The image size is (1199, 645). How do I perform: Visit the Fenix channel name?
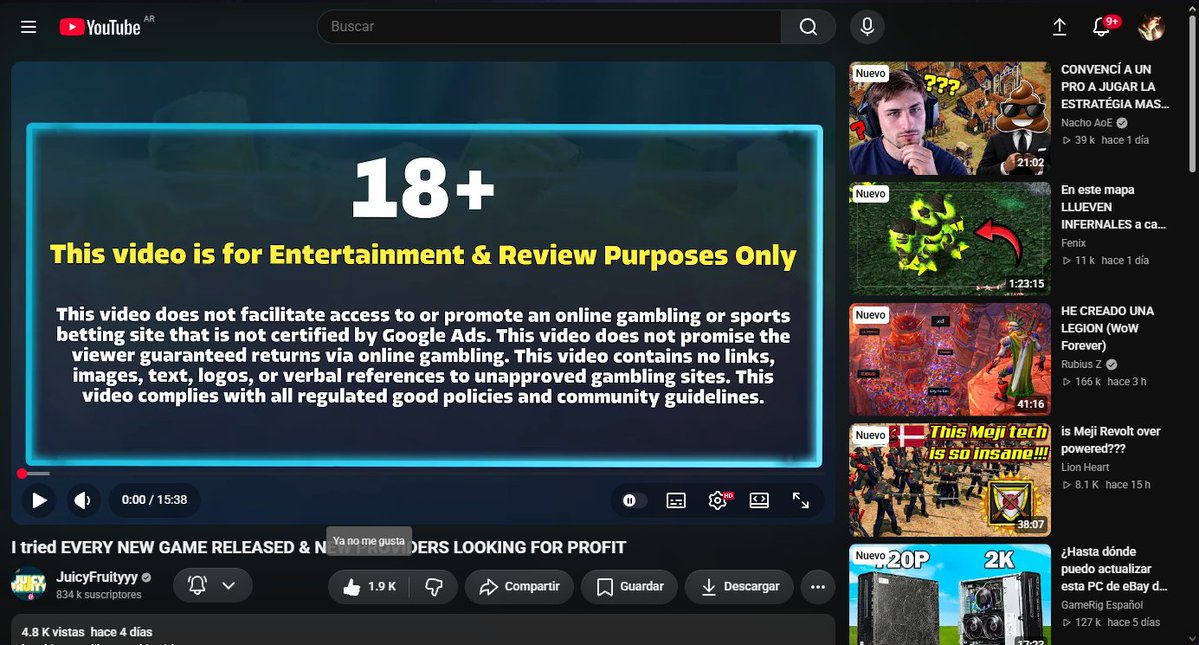(x=1074, y=243)
